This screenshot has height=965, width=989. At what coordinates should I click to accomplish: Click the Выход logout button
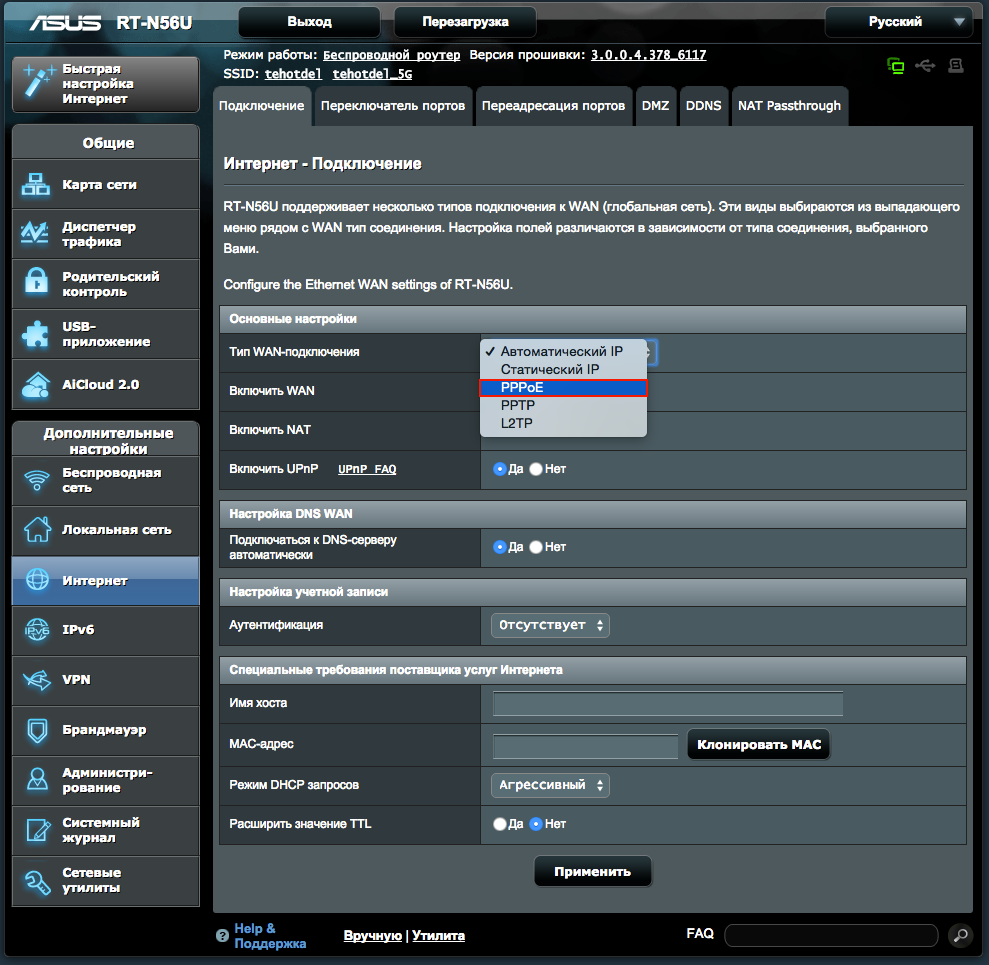309,22
